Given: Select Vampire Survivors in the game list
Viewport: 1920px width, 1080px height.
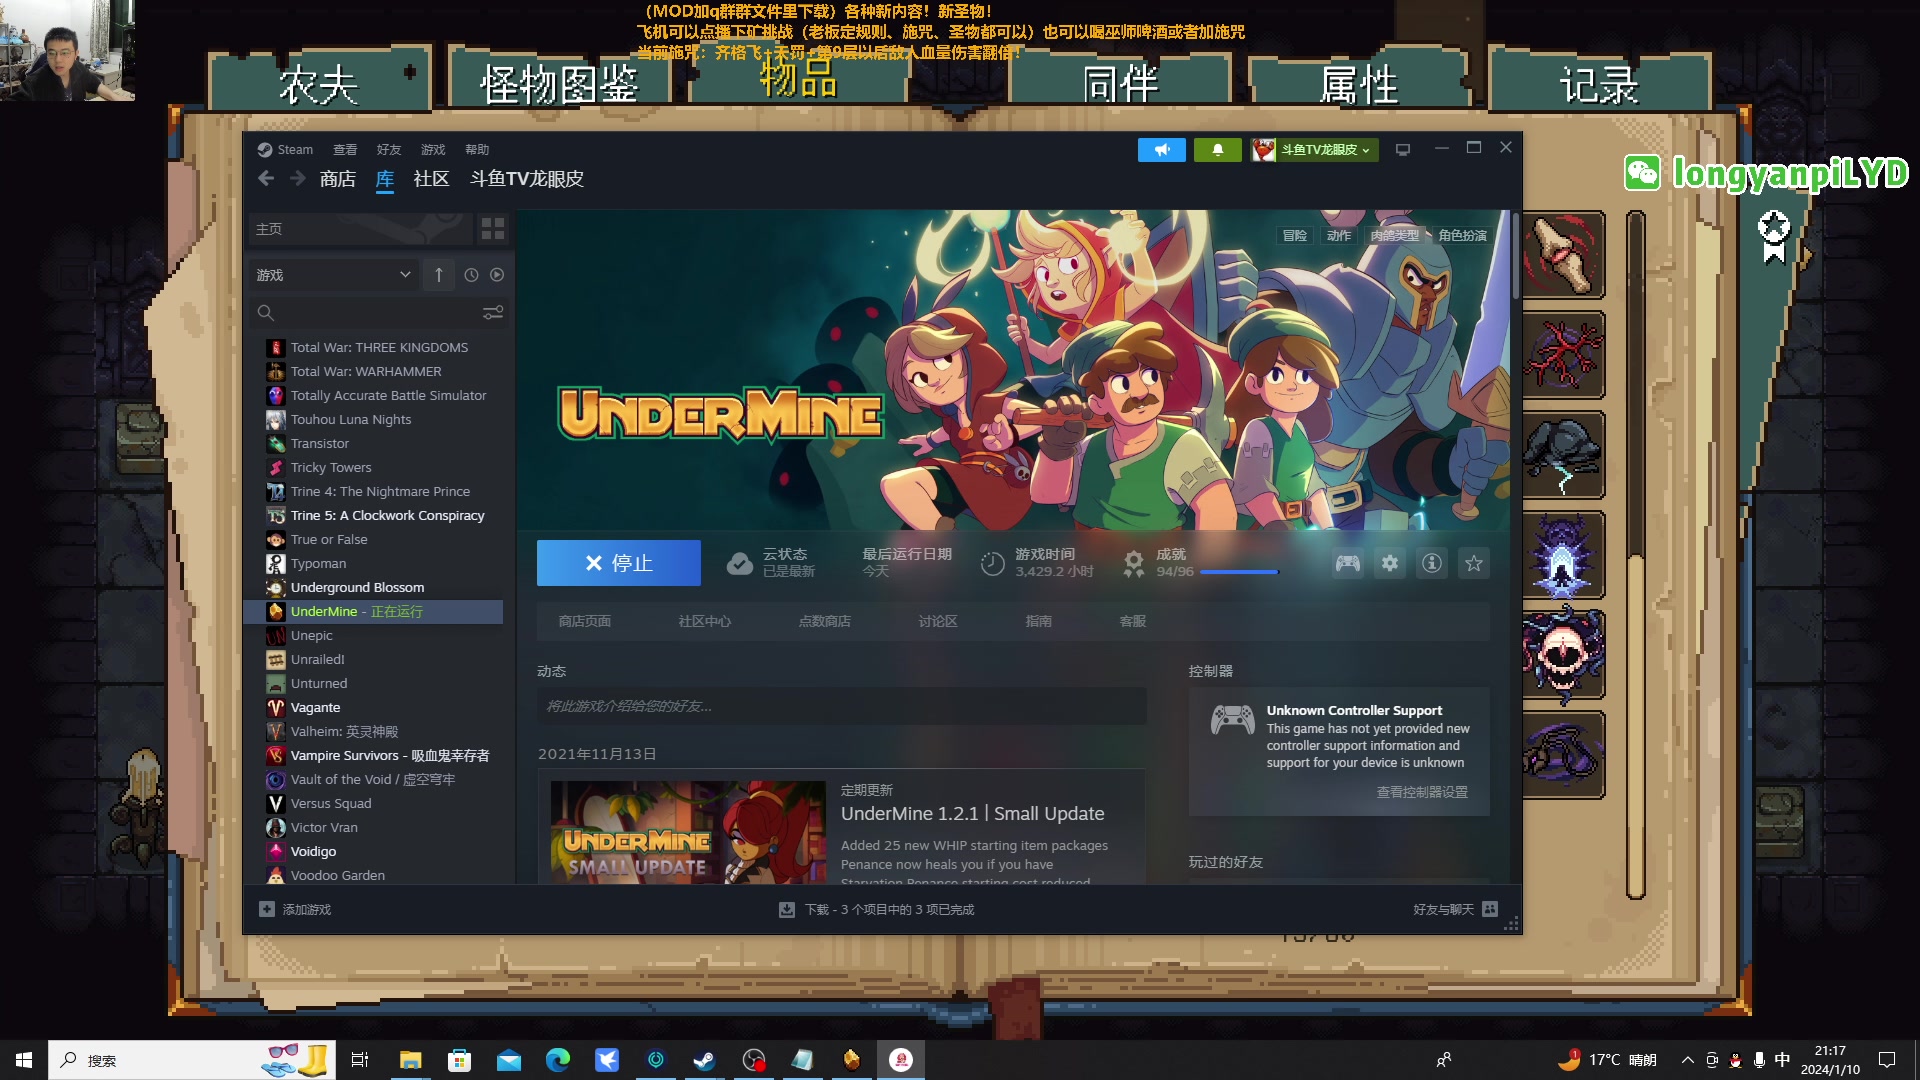Looking at the screenshot, I should click(389, 756).
